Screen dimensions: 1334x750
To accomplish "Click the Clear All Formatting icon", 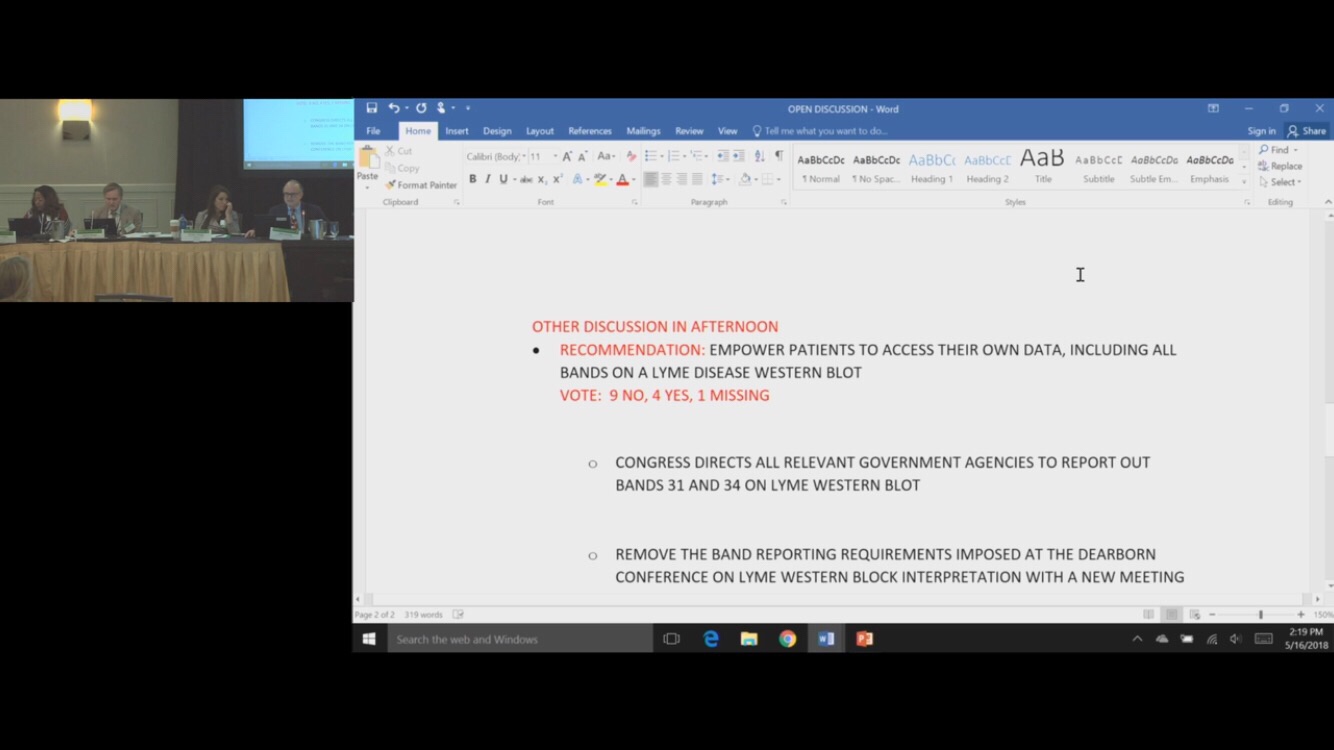I will pos(631,156).
